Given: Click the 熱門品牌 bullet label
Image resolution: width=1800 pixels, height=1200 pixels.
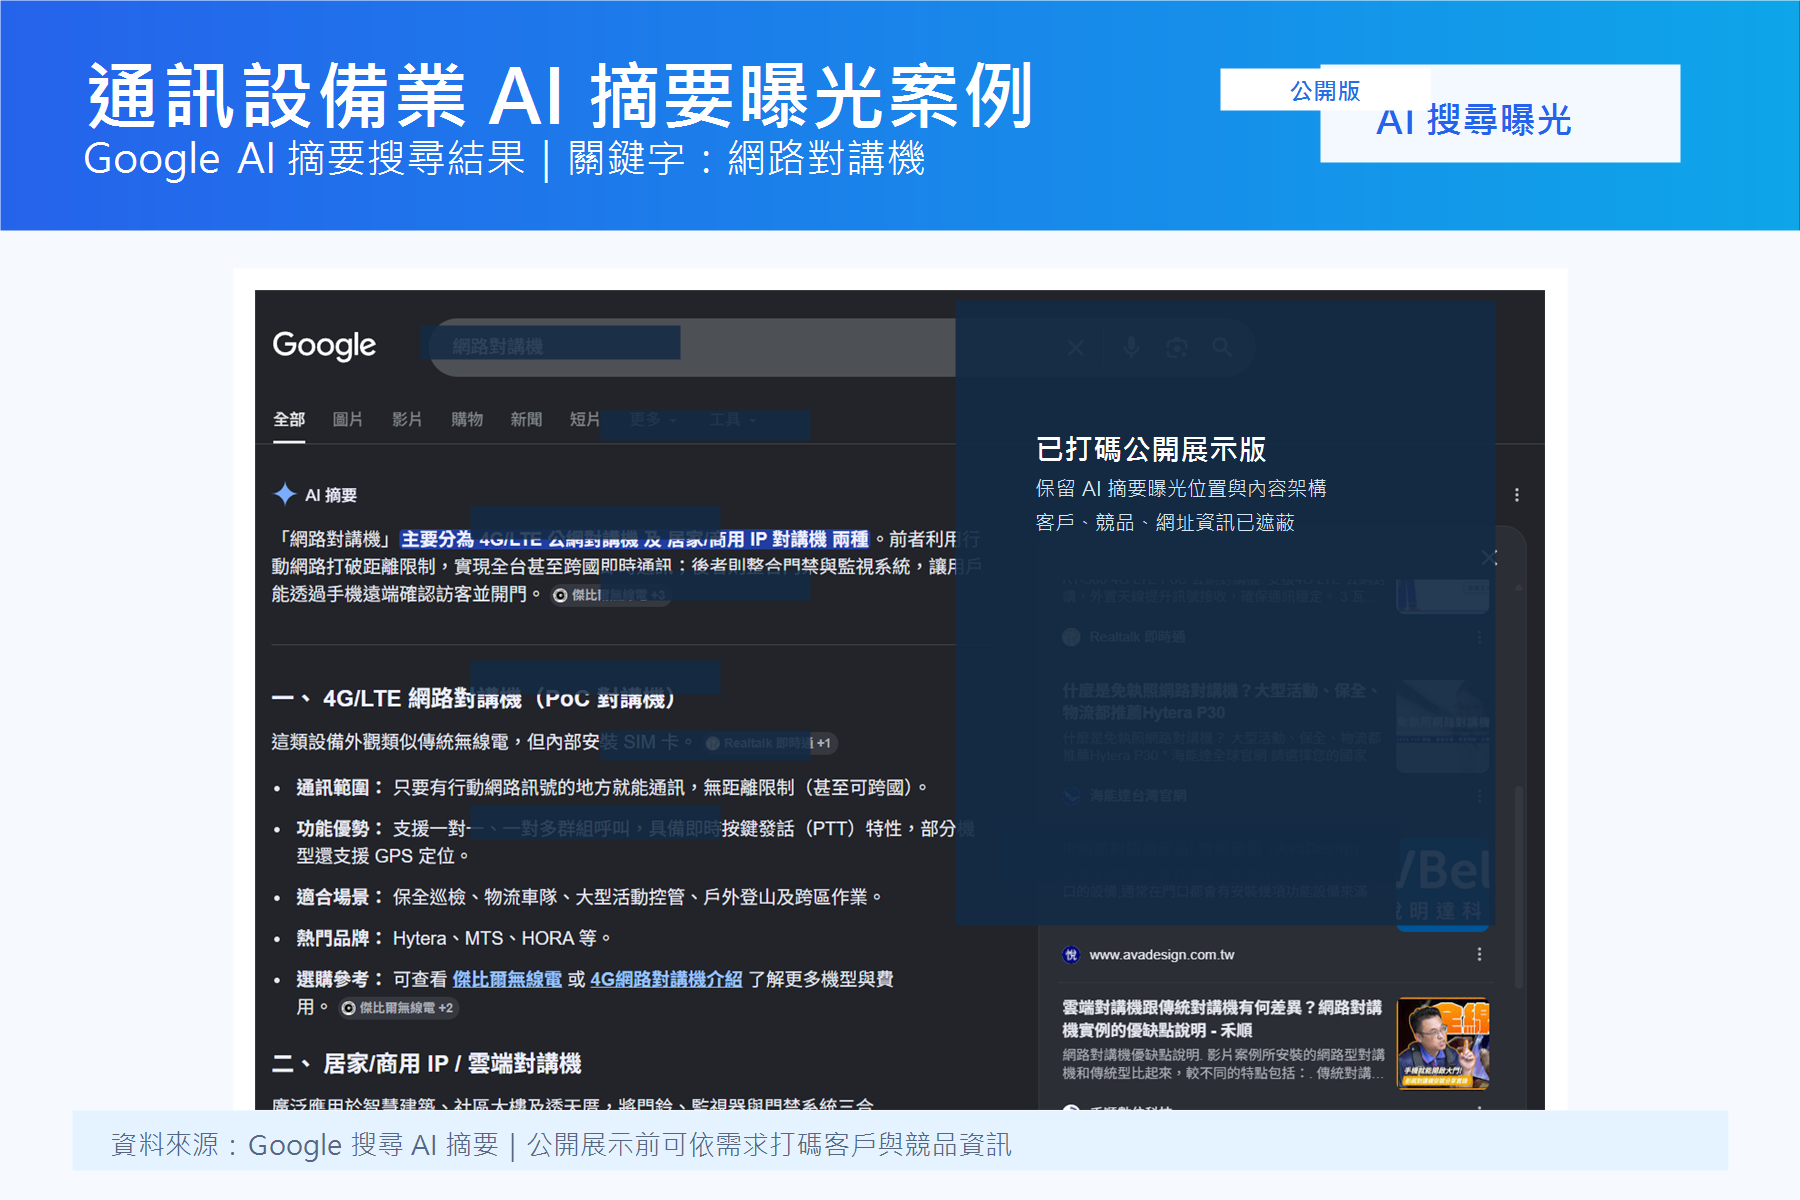Looking at the screenshot, I should tap(340, 938).
